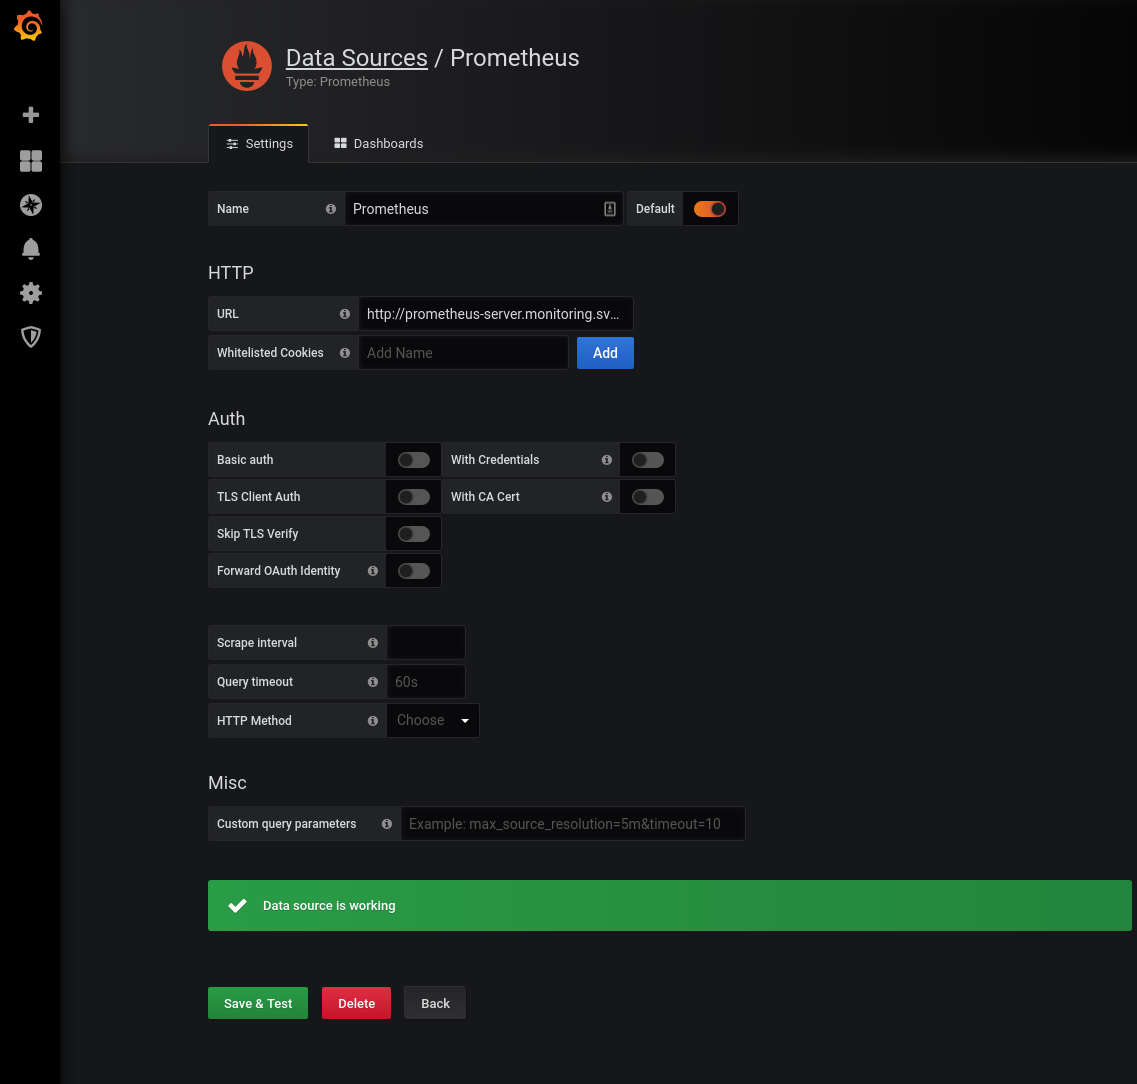Click the Custom query parameters input field
1137x1084 pixels.
point(572,823)
